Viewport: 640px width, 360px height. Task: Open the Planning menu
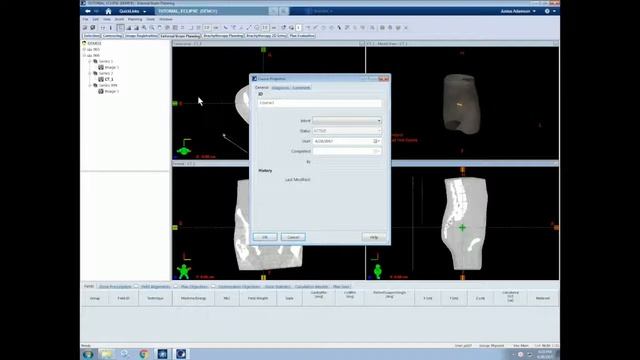(135, 19)
